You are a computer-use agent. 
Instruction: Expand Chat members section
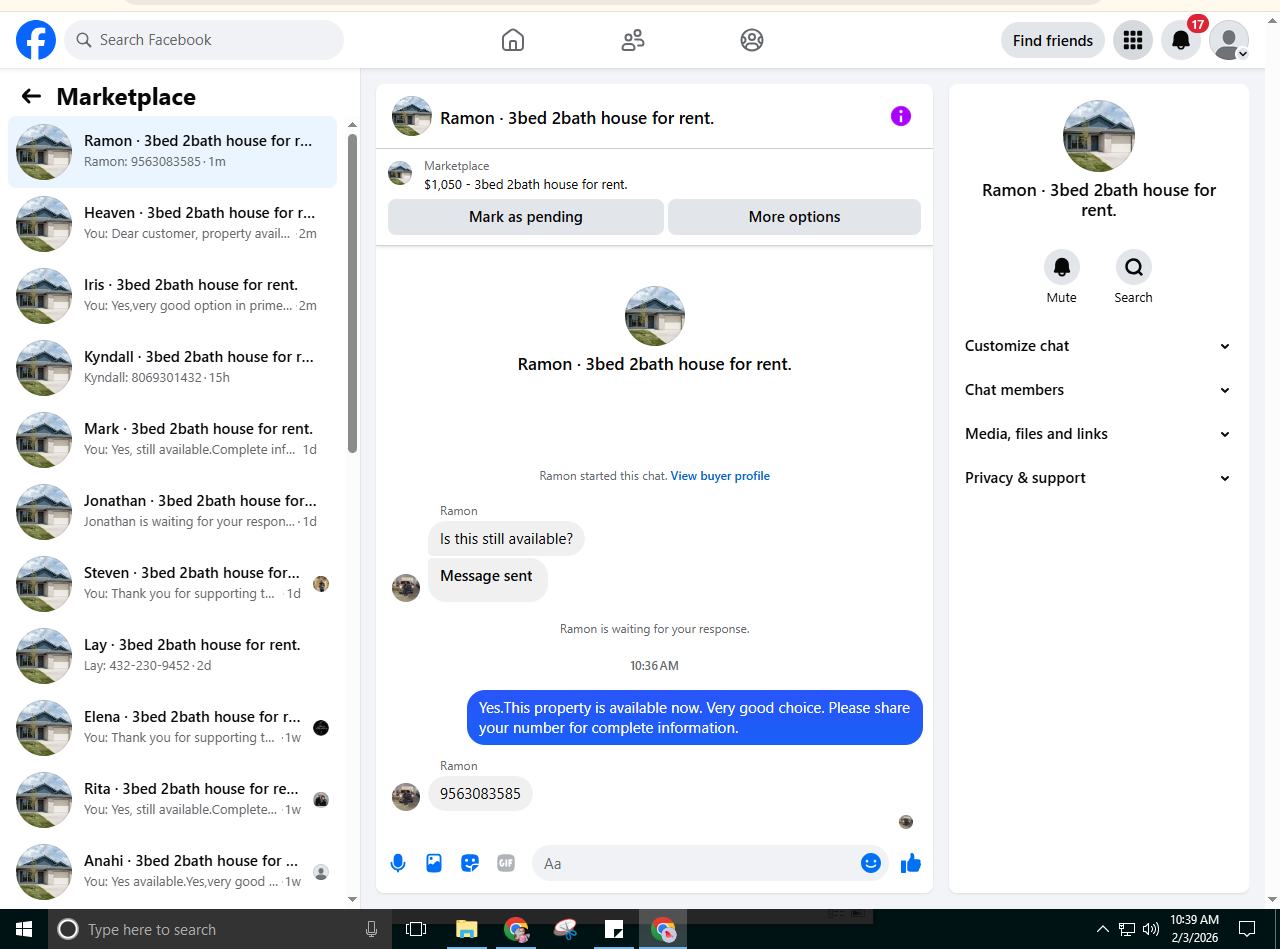coord(1098,390)
